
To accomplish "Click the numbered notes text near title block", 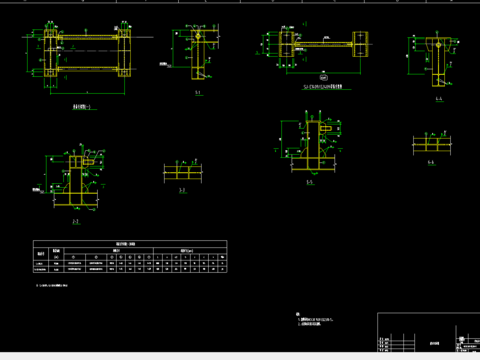I will [x=315, y=319].
